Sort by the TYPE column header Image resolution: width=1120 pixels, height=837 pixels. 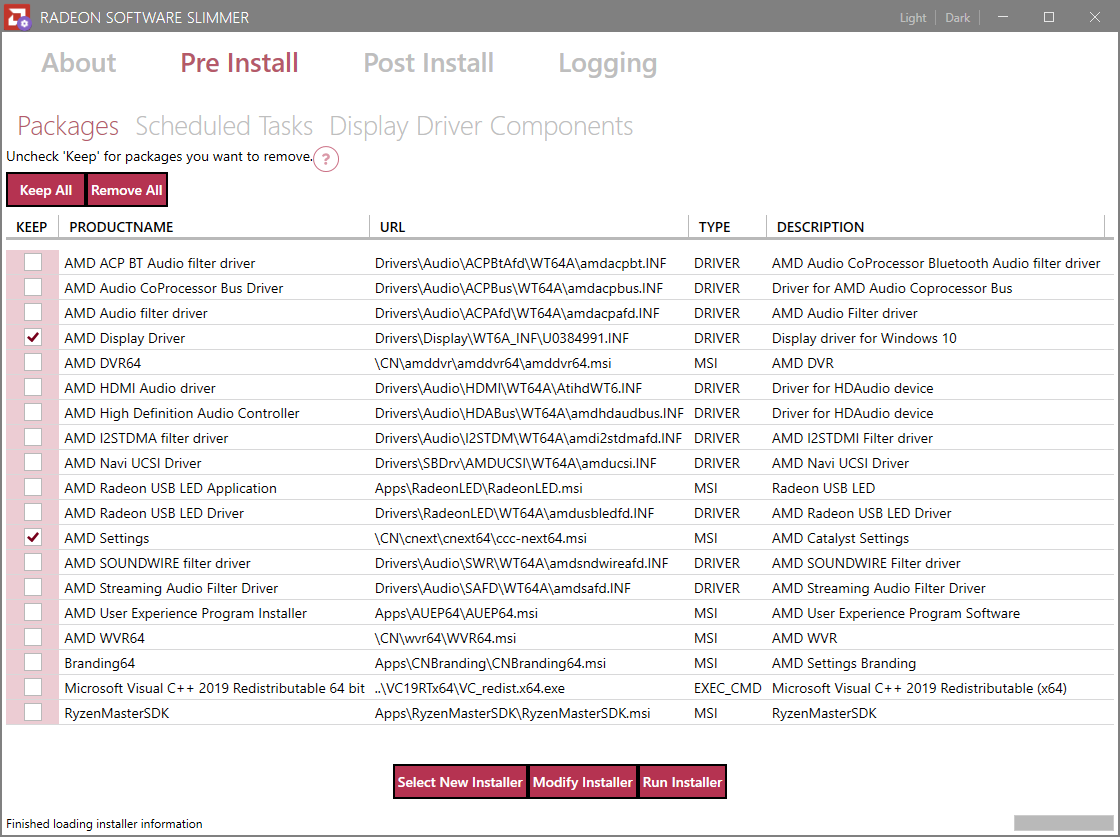point(727,227)
